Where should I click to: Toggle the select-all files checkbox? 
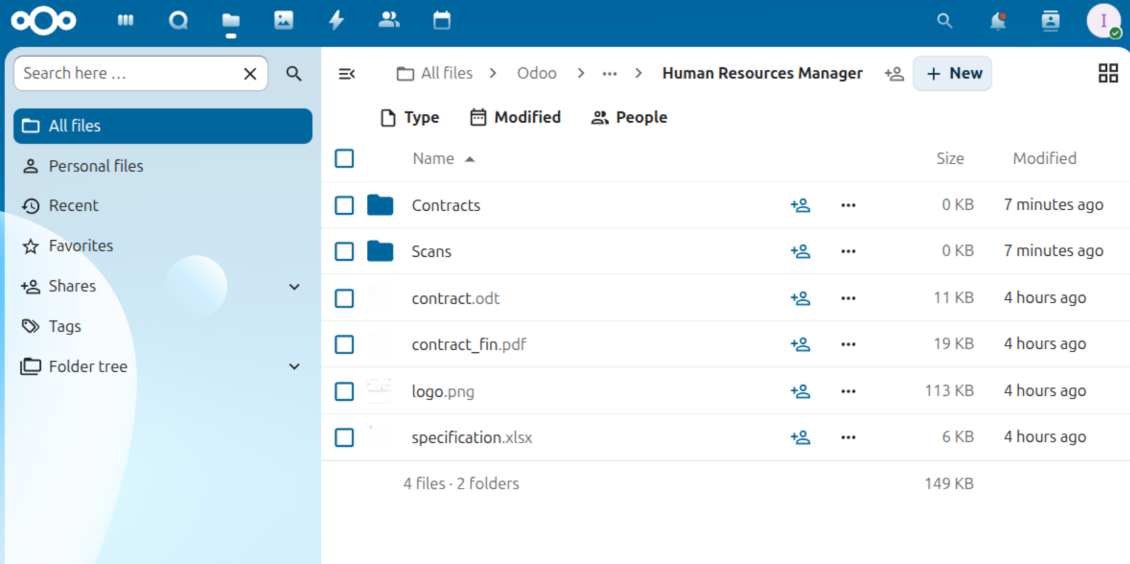pos(345,158)
